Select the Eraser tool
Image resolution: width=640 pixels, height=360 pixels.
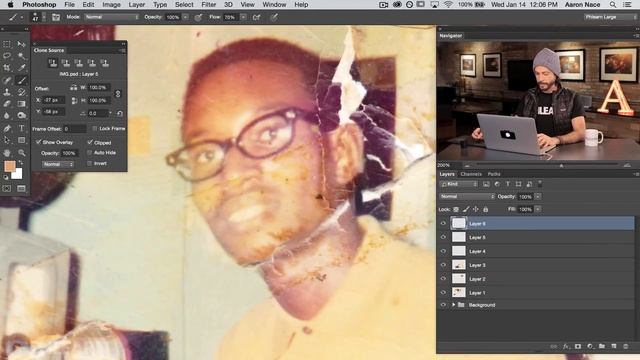pyautogui.click(x=7, y=104)
